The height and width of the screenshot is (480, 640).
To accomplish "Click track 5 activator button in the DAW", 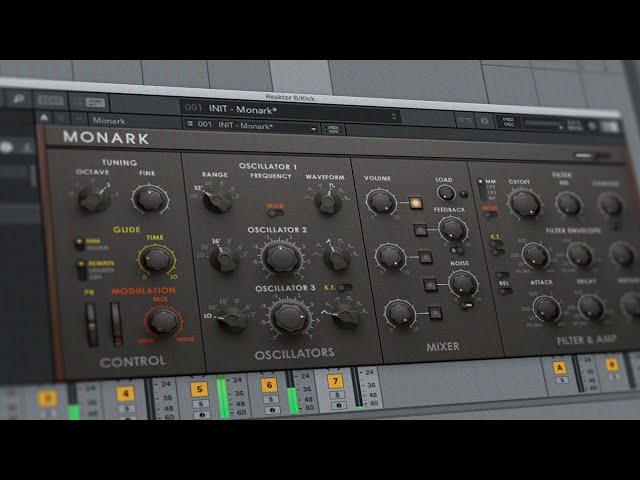I will 199,389.
